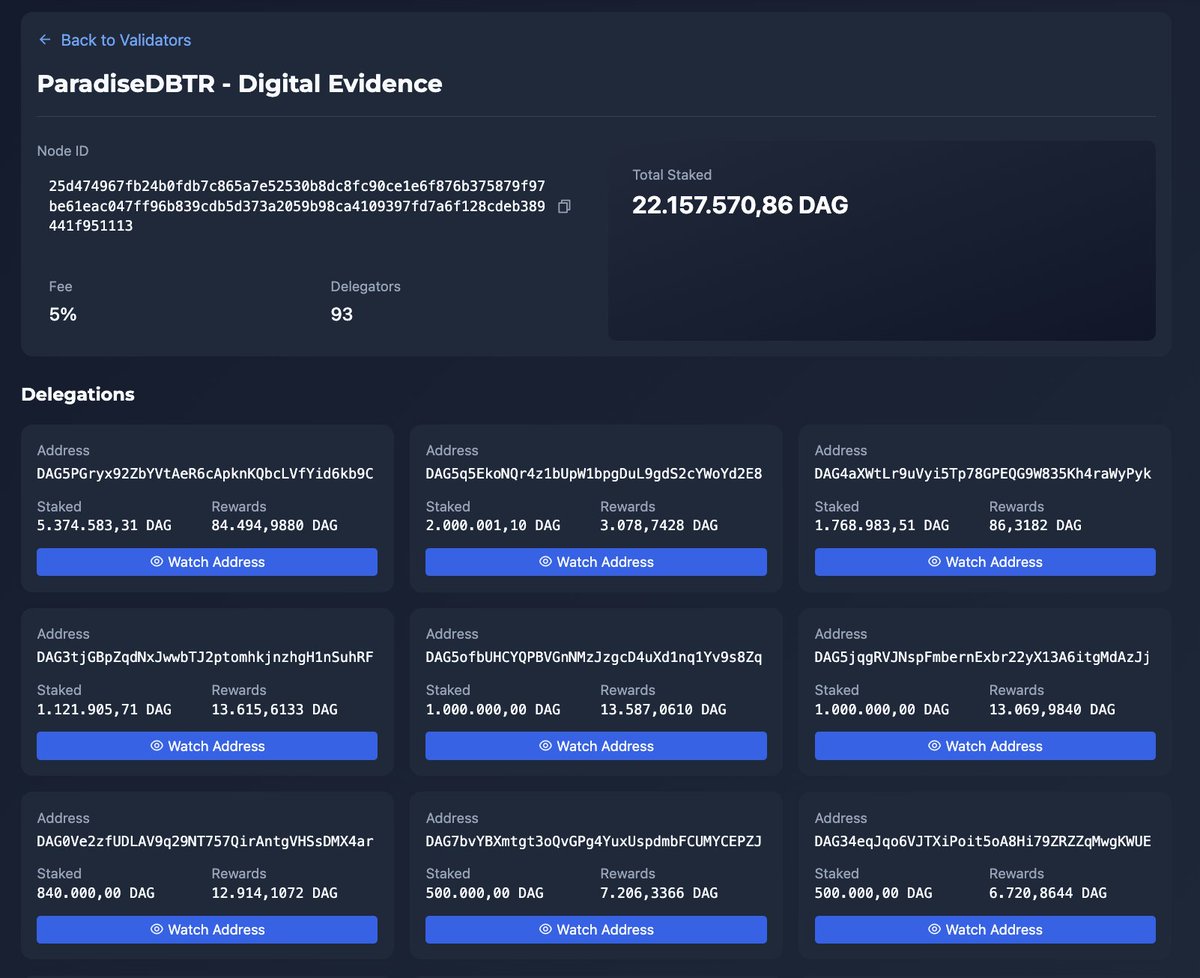This screenshot has height=978, width=1200.
Task: Click rewards amount 13.615,6133 DAG
Action: (275, 709)
